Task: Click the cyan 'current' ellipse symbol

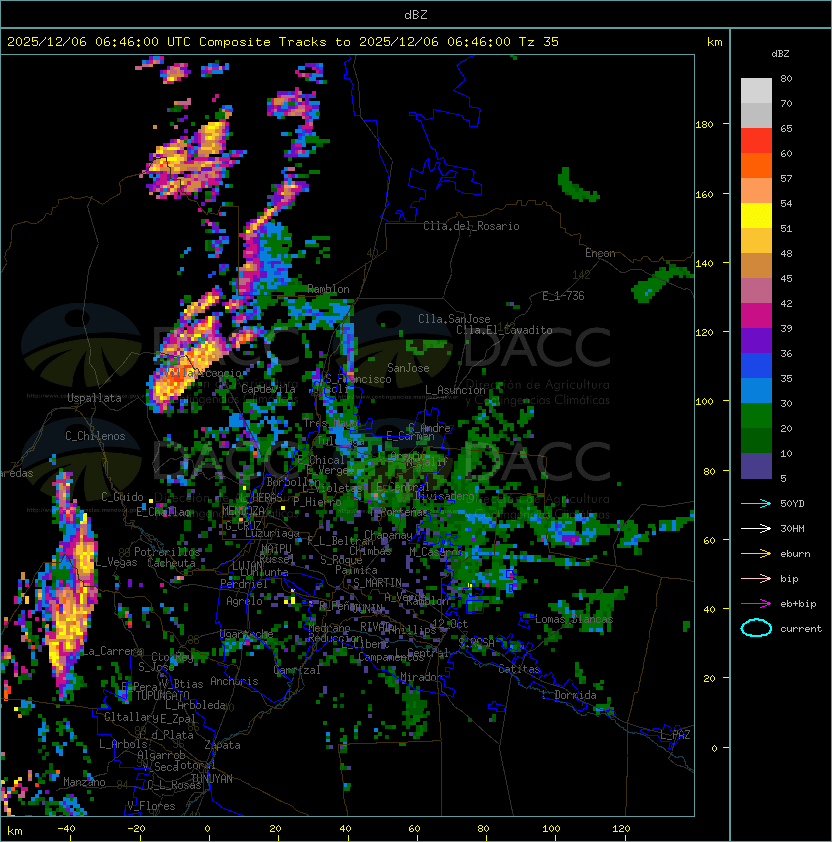Action: [756, 628]
